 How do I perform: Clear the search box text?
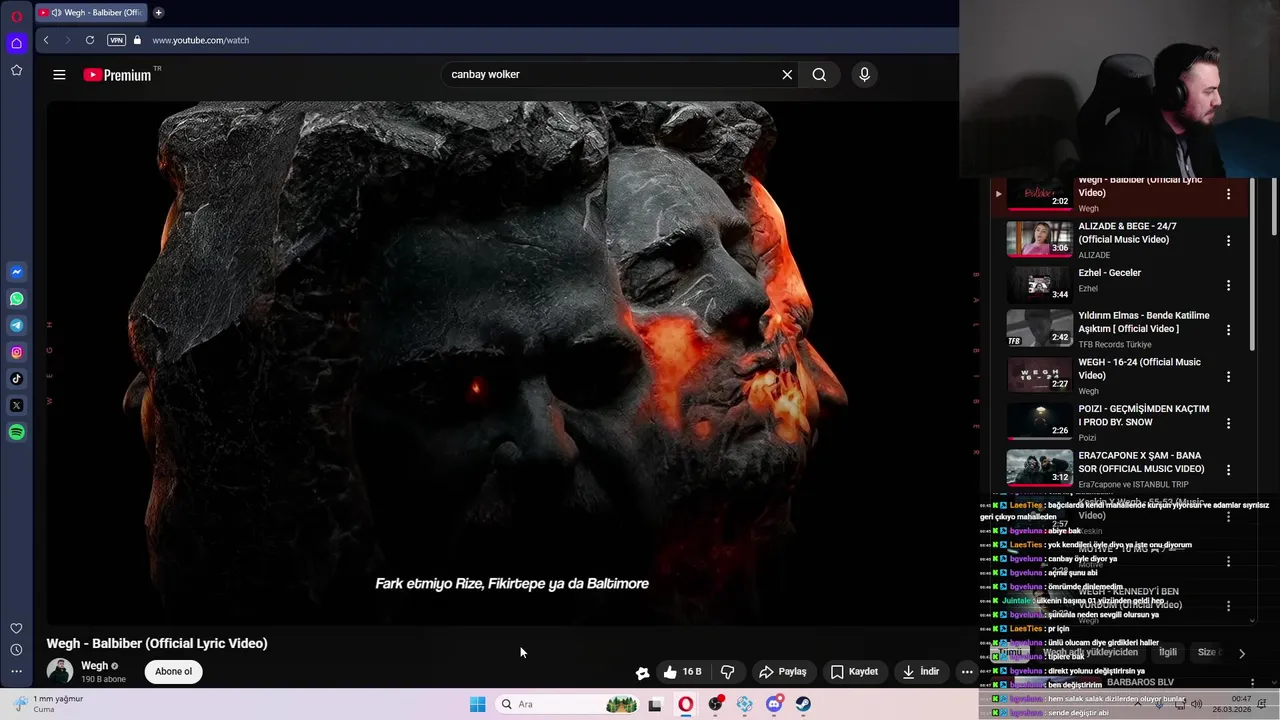click(x=787, y=75)
